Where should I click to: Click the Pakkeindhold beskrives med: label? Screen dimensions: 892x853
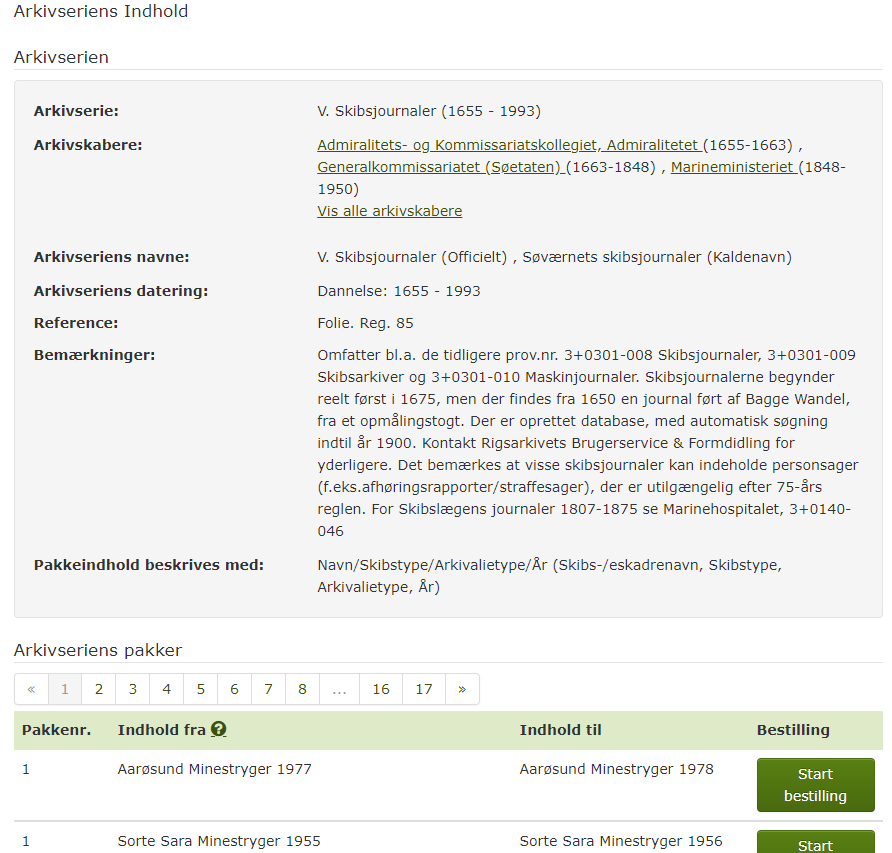tap(149, 565)
